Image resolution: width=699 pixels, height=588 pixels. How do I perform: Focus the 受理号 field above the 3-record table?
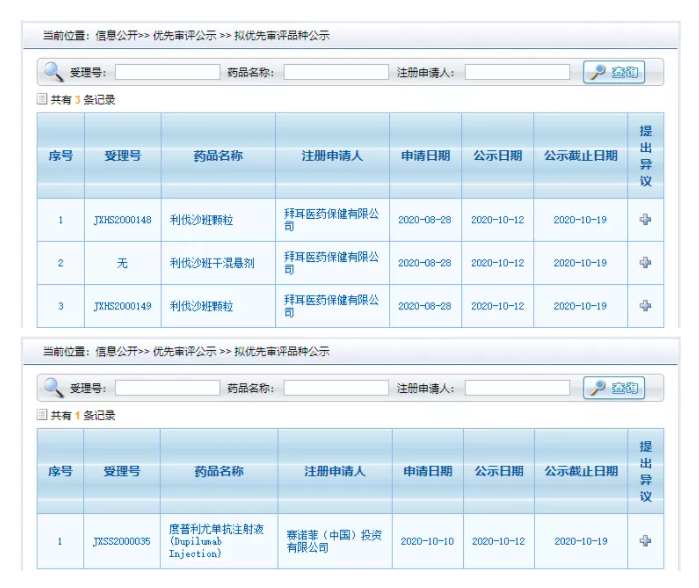coord(167,73)
